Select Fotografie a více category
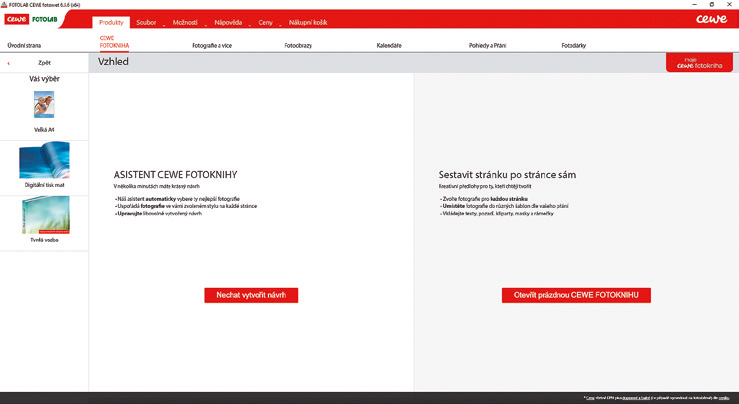739x404 pixels. (212, 46)
